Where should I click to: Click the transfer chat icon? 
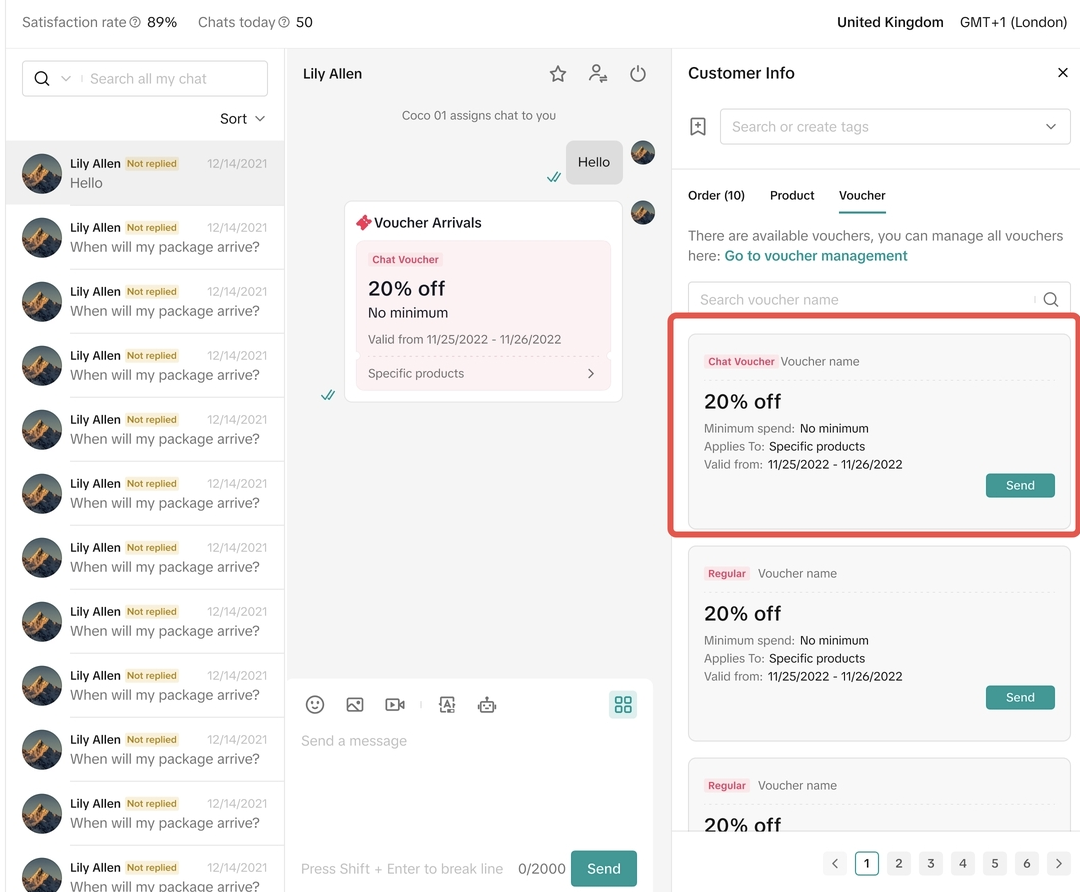[598, 74]
